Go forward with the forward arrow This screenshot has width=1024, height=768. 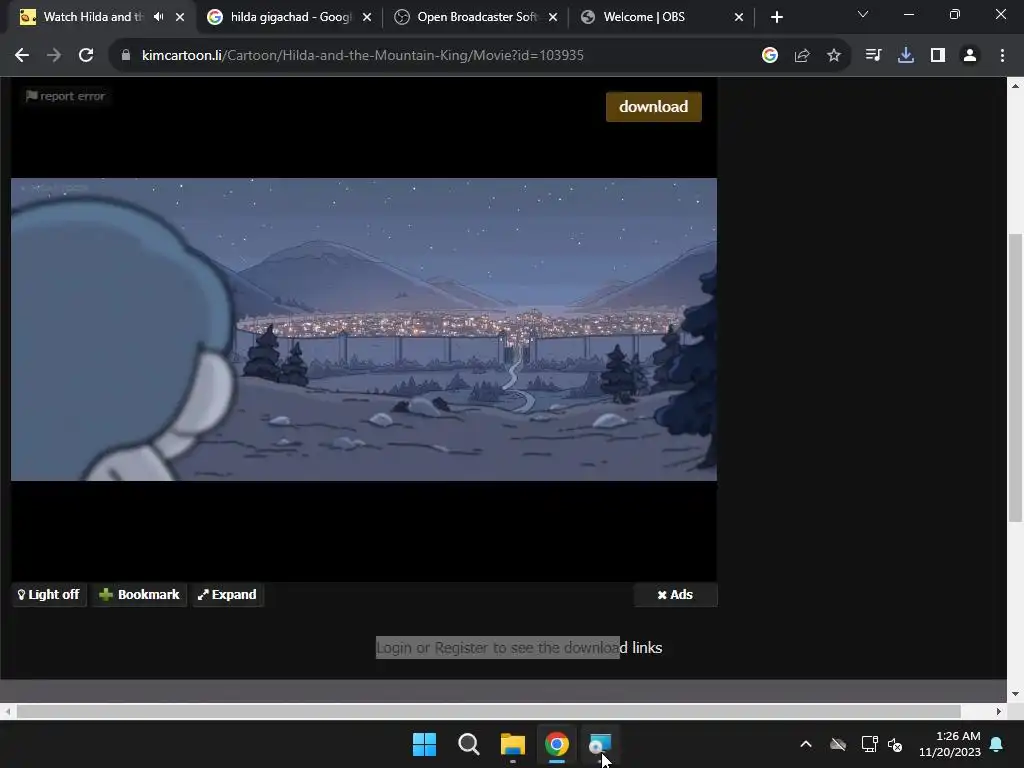(x=54, y=56)
